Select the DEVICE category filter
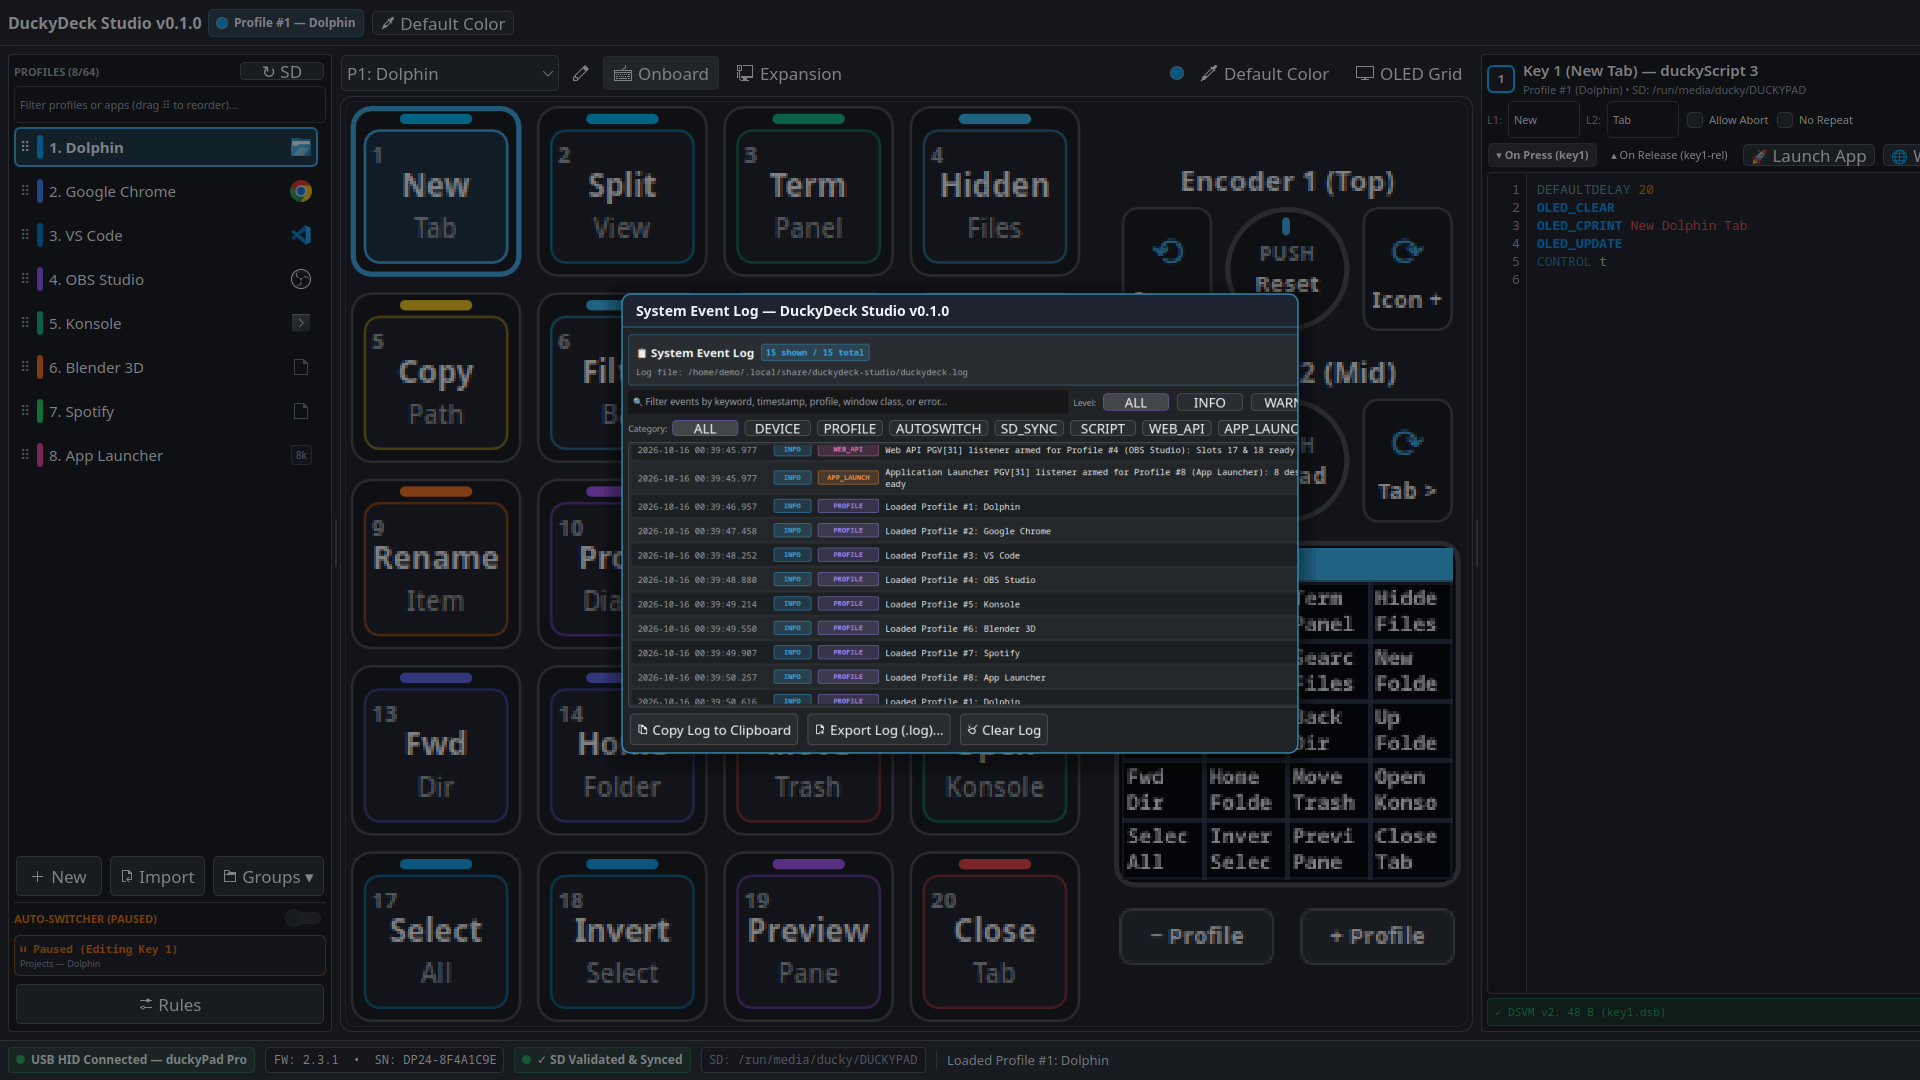Image resolution: width=1920 pixels, height=1080 pixels. click(777, 428)
